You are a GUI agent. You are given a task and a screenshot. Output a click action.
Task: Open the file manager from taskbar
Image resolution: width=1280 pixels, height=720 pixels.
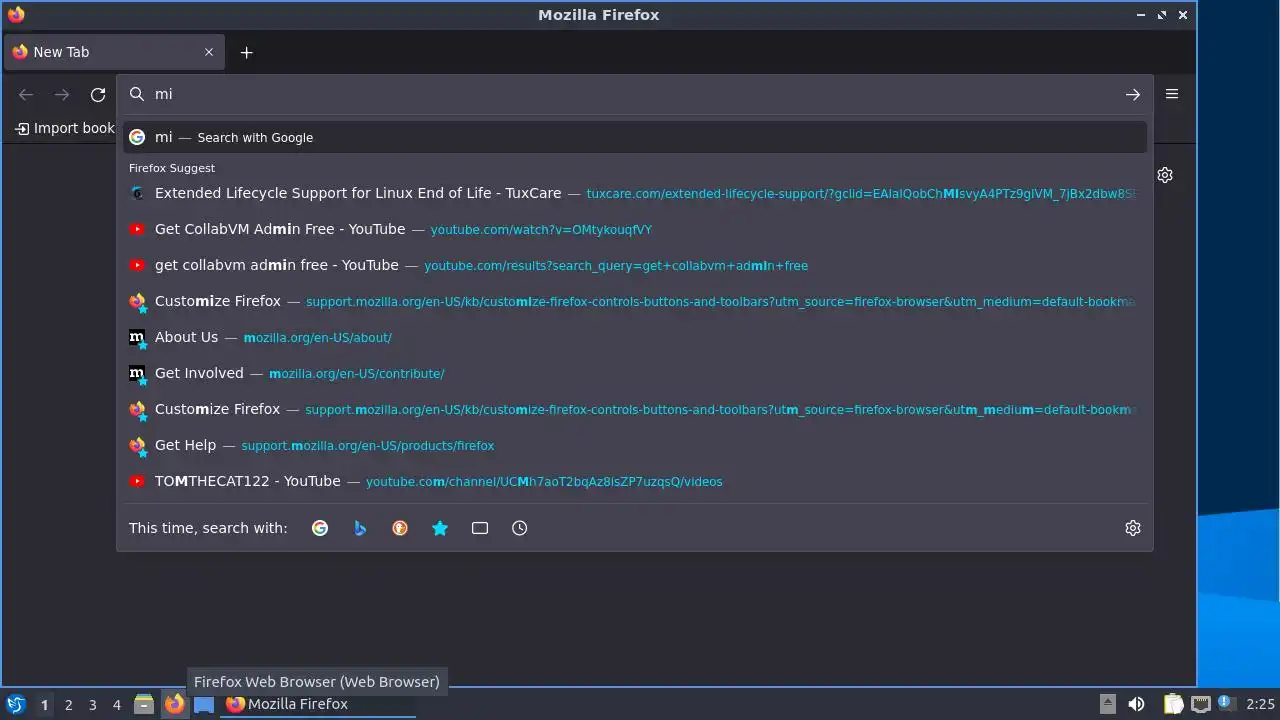(x=144, y=704)
